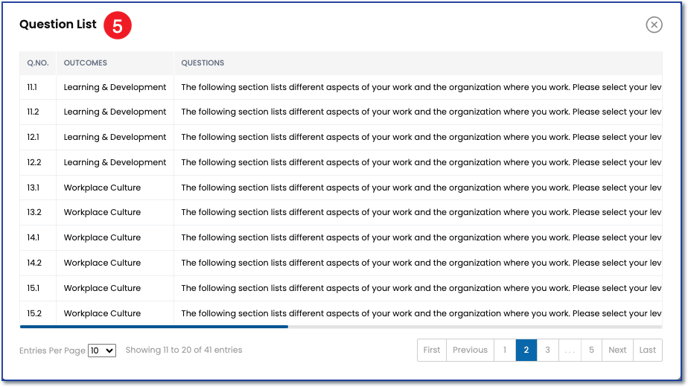
Task: Select question number 14.1
Action: tap(33, 237)
